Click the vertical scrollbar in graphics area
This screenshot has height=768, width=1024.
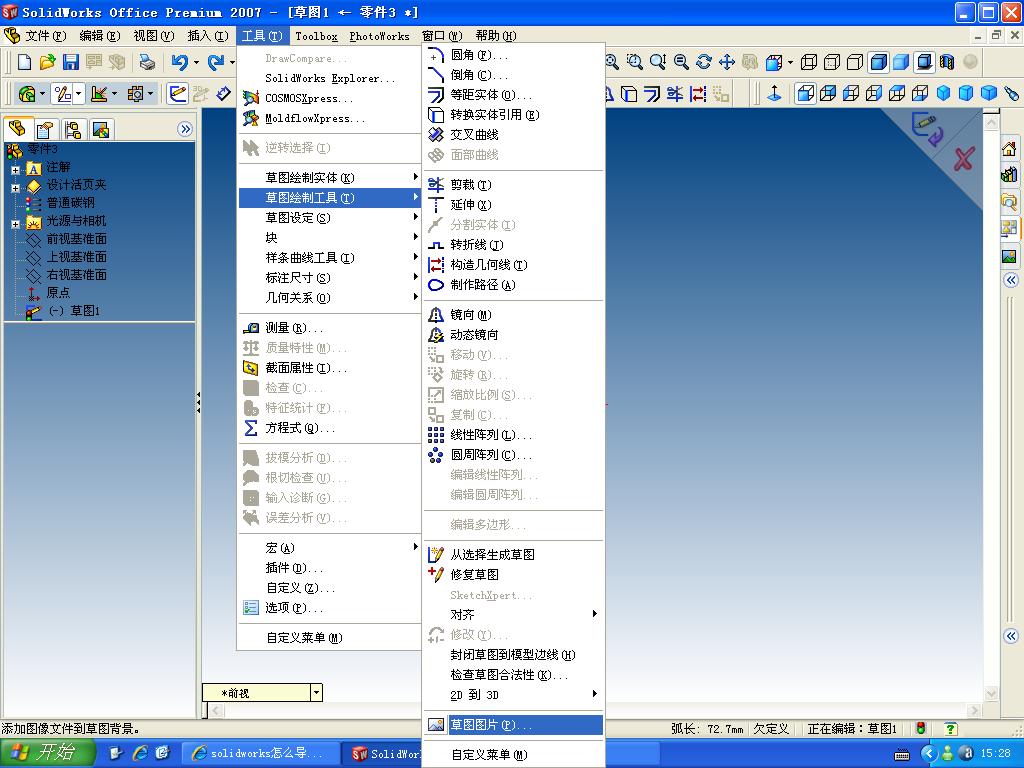tap(991, 405)
